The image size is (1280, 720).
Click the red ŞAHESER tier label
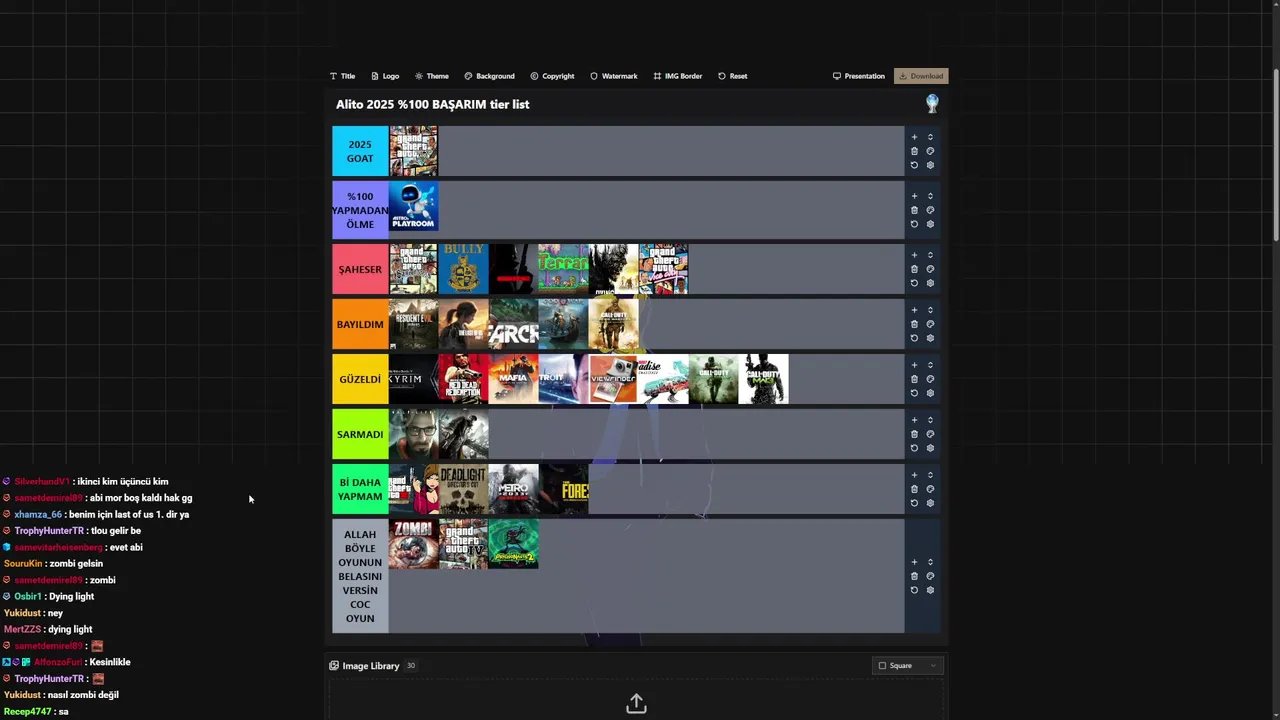(x=360, y=269)
